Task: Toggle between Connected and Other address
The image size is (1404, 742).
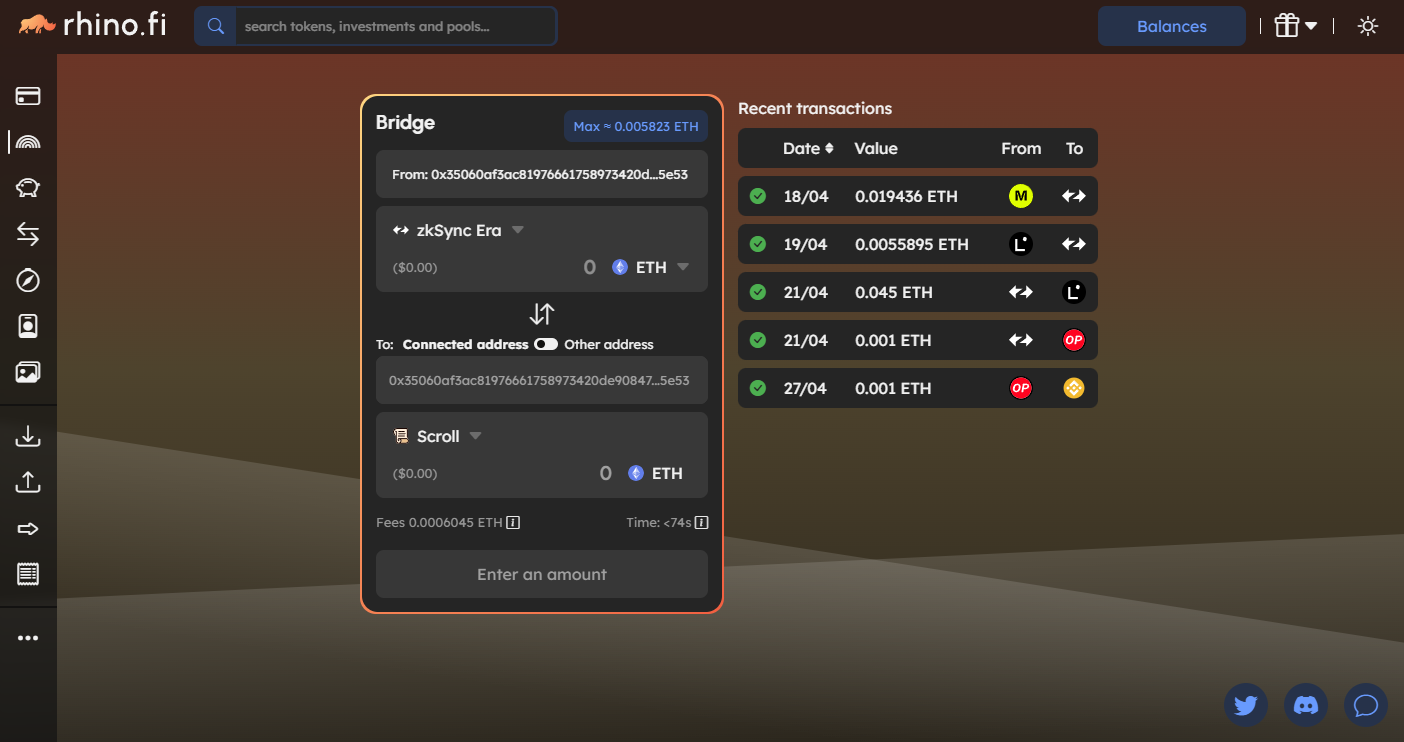Action: click(x=546, y=344)
